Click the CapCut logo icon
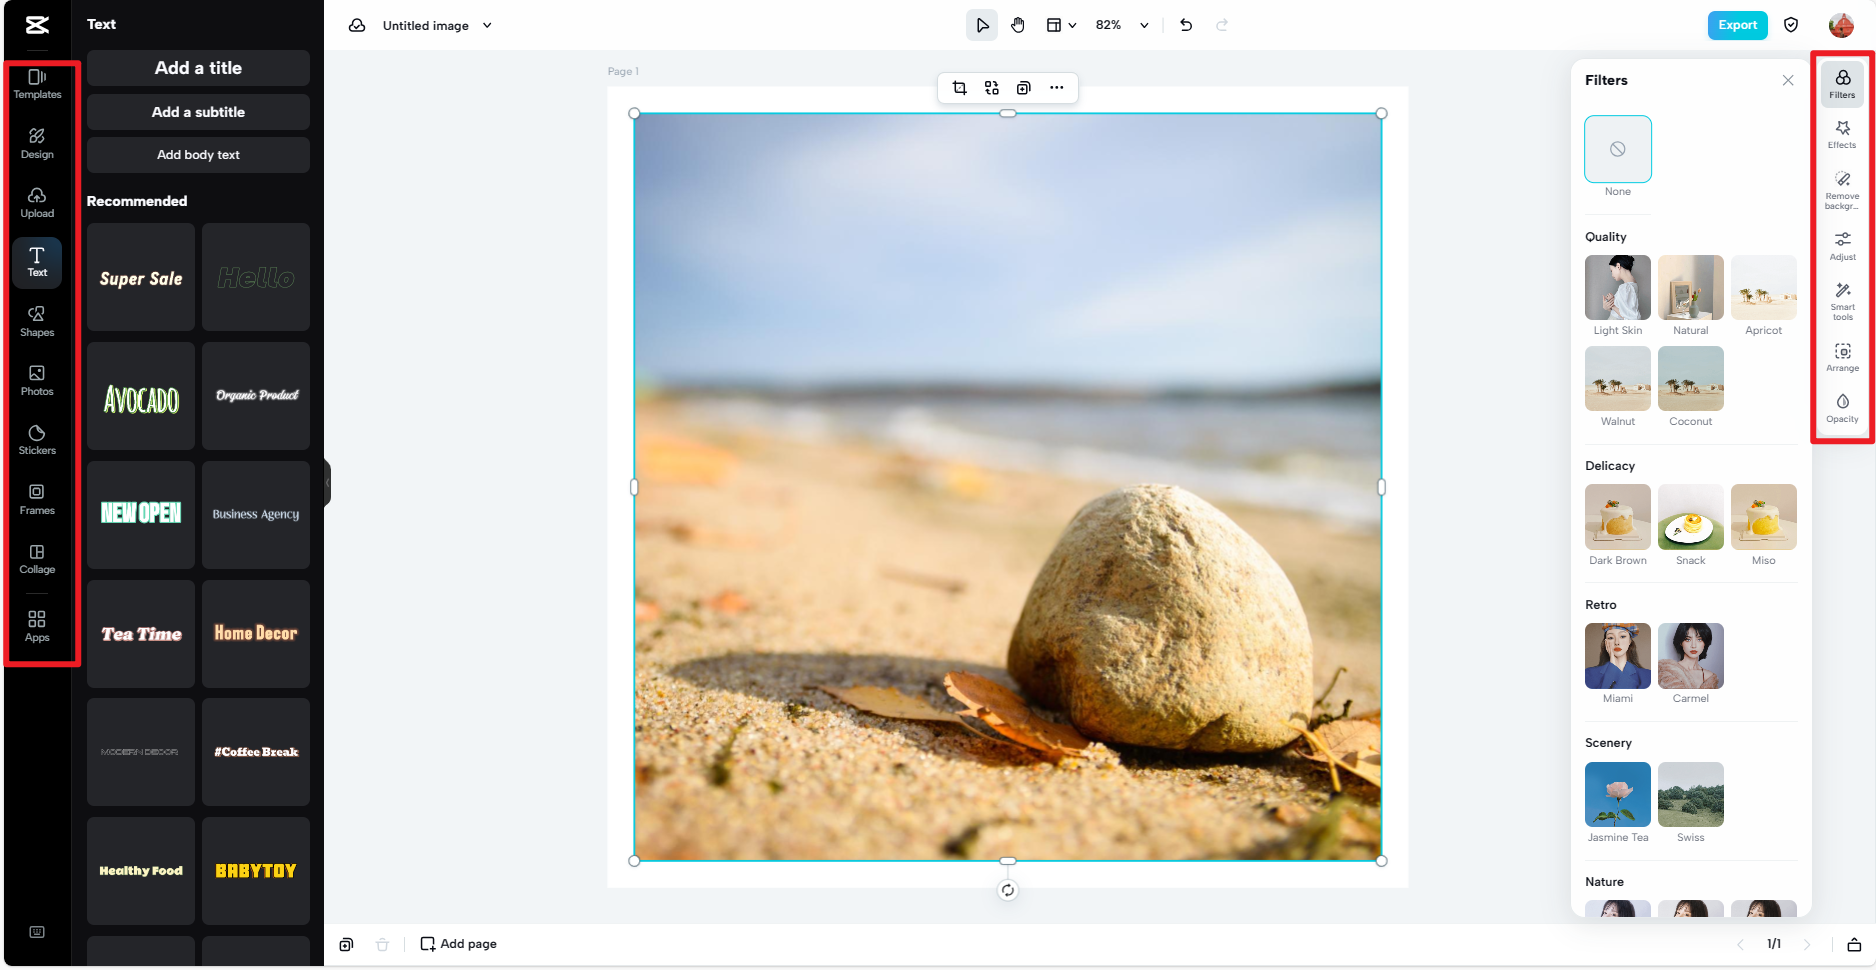Screen dimensions: 1876x970 pyautogui.click(x=37, y=25)
